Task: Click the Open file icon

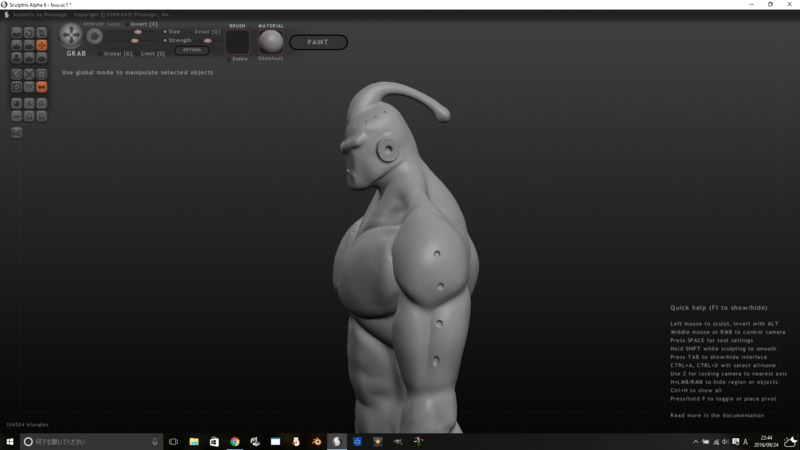Action: [x=29, y=116]
